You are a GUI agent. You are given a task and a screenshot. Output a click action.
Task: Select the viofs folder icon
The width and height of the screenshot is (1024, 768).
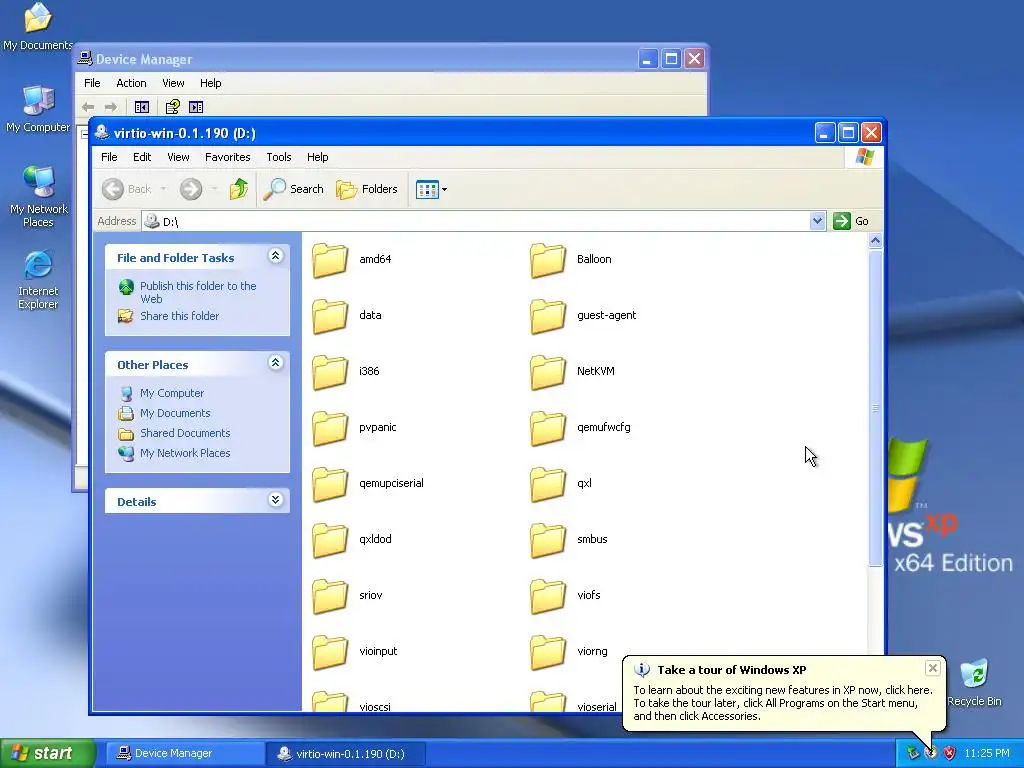click(x=547, y=596)
